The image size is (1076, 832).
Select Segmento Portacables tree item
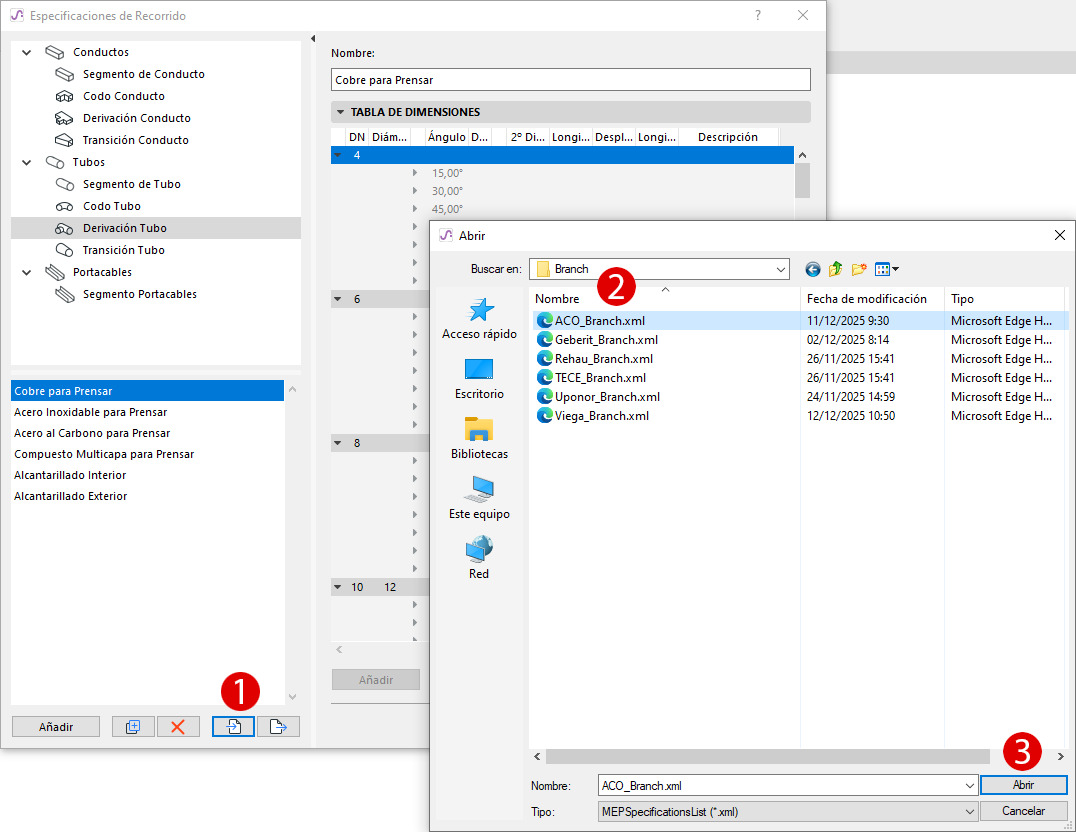point(139,294)
